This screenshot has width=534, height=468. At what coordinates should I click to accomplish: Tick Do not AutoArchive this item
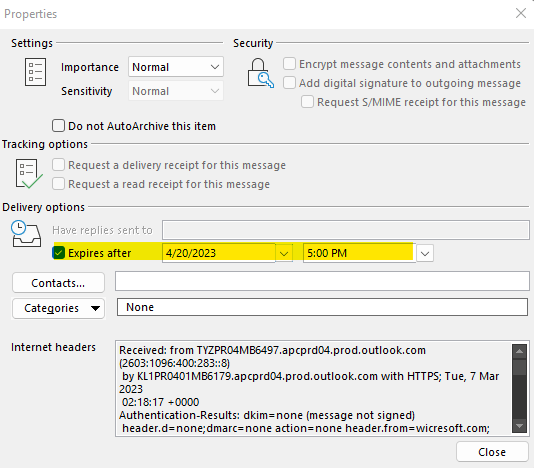(58, 126)
